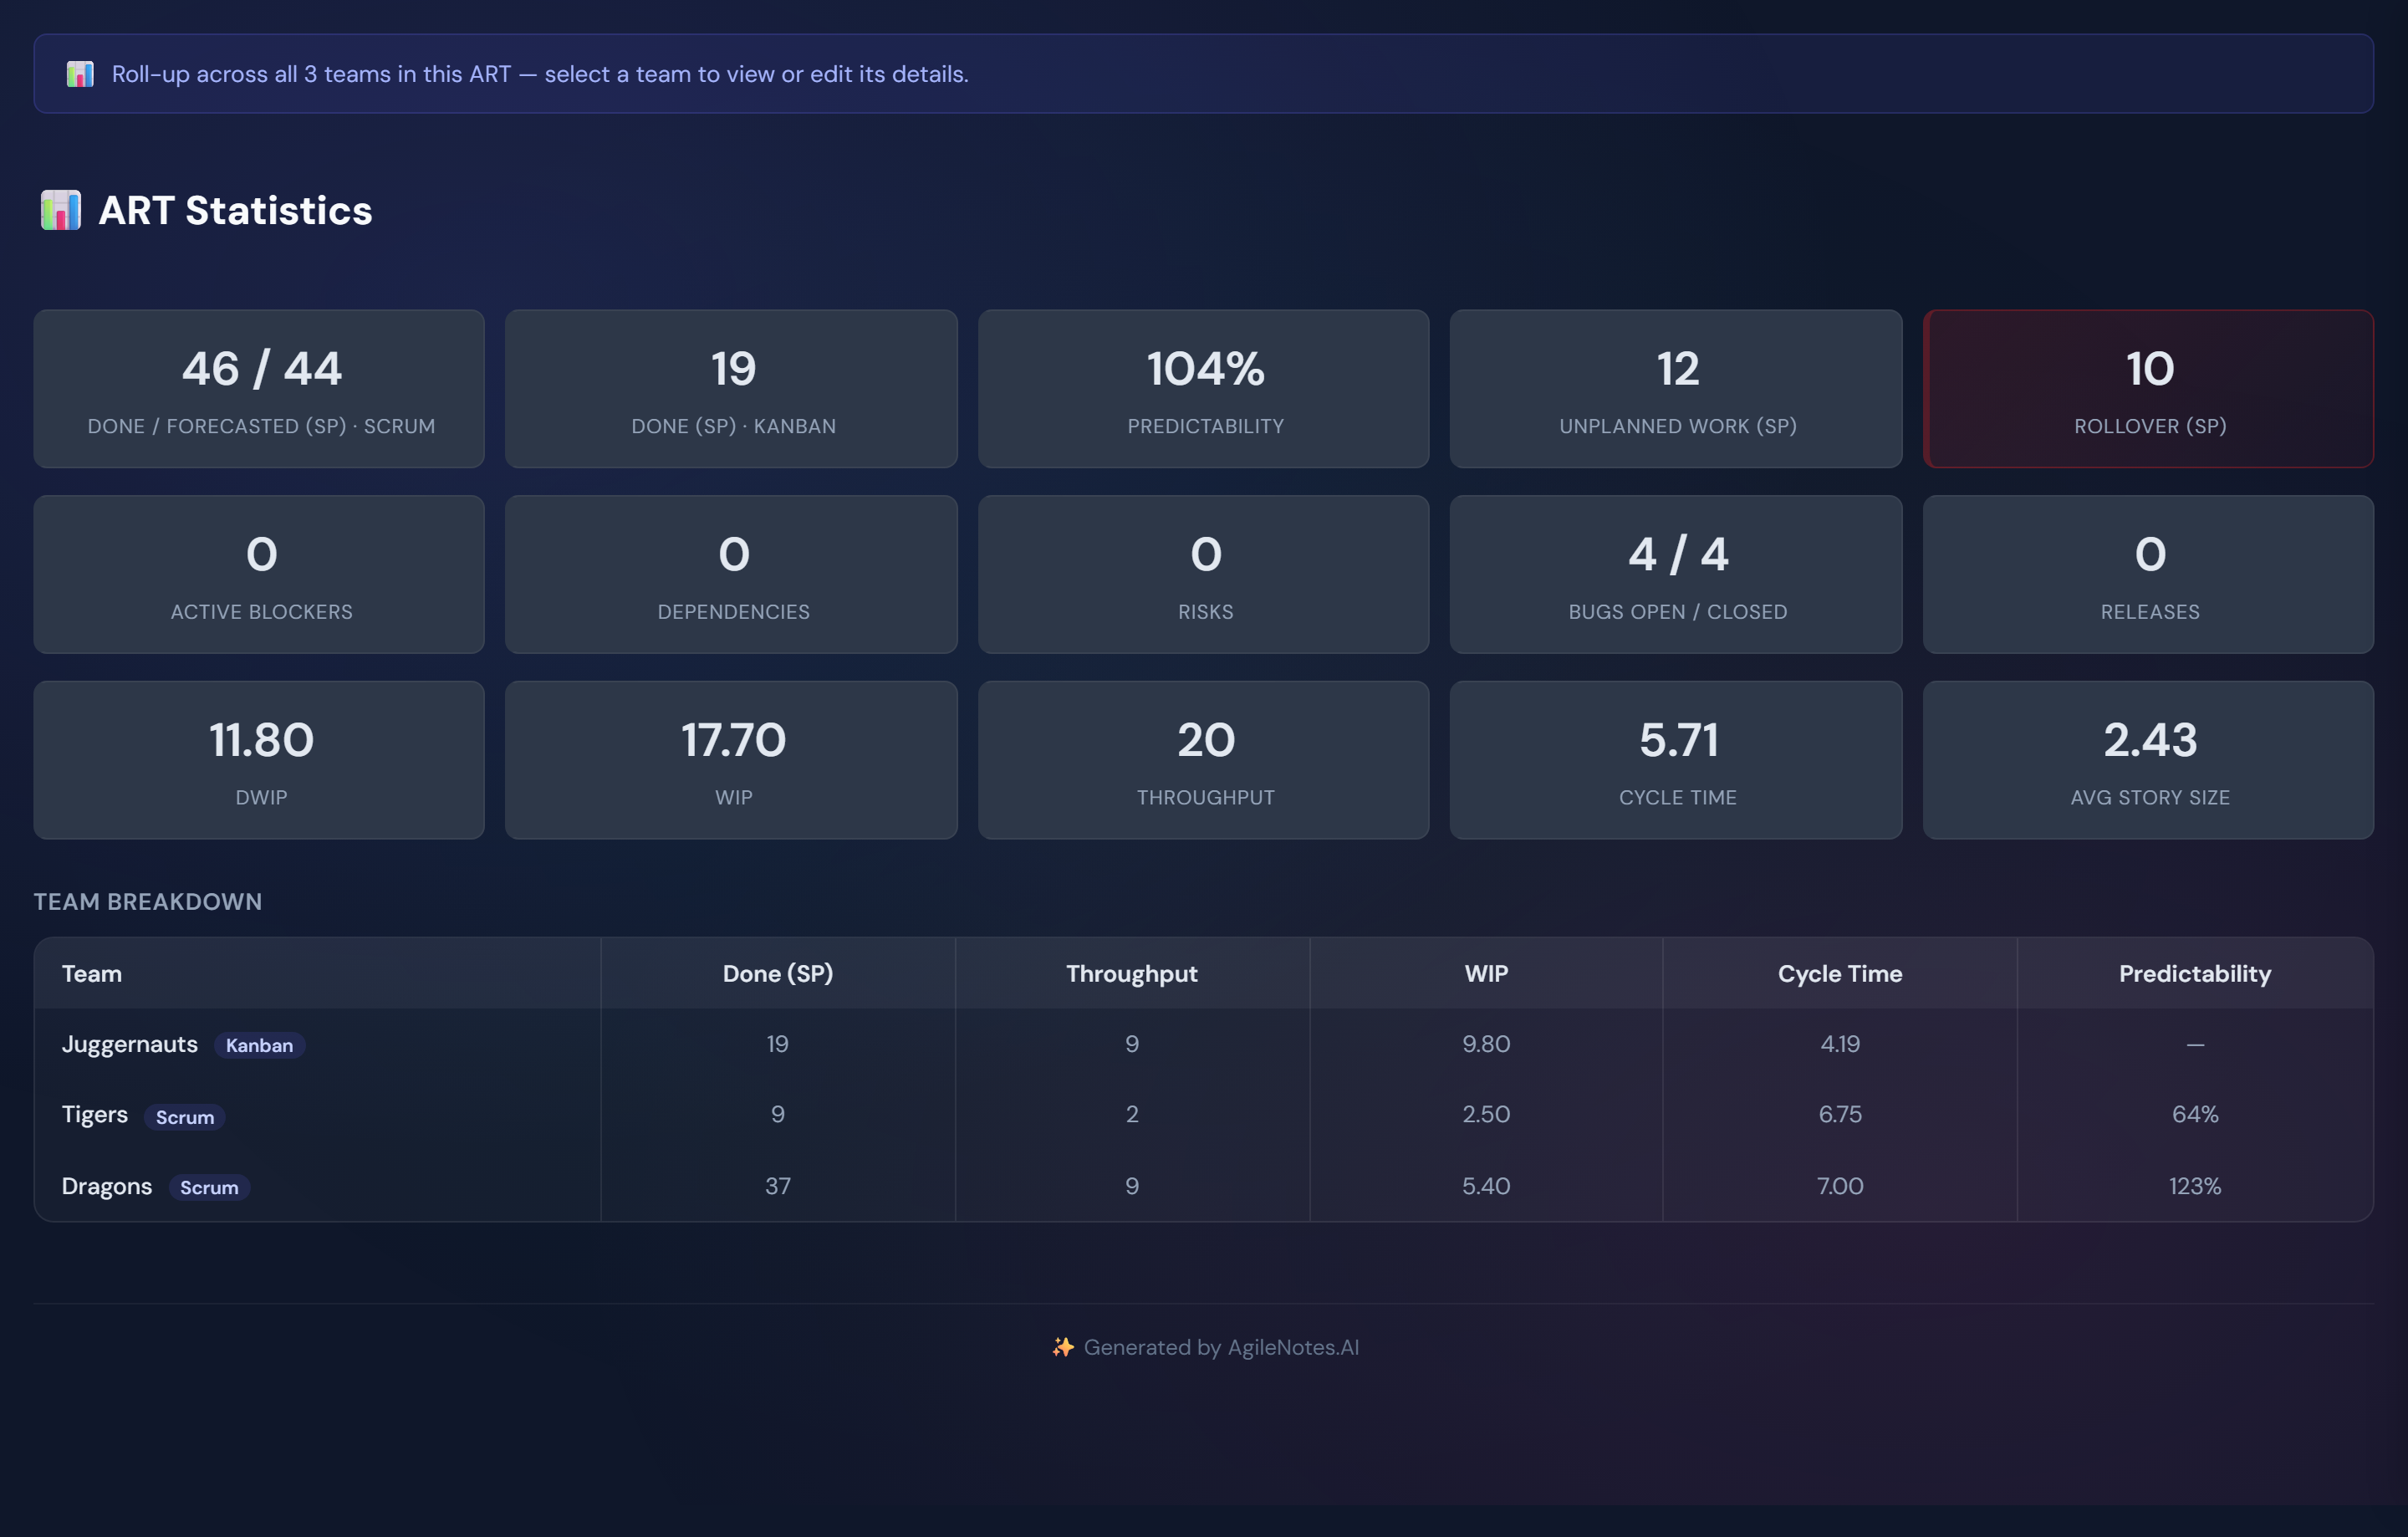Viewport: 2408px width, 1537px height.
Task: Click the Scrum badge beside Dragons
Action: (x=209, y=1187)
